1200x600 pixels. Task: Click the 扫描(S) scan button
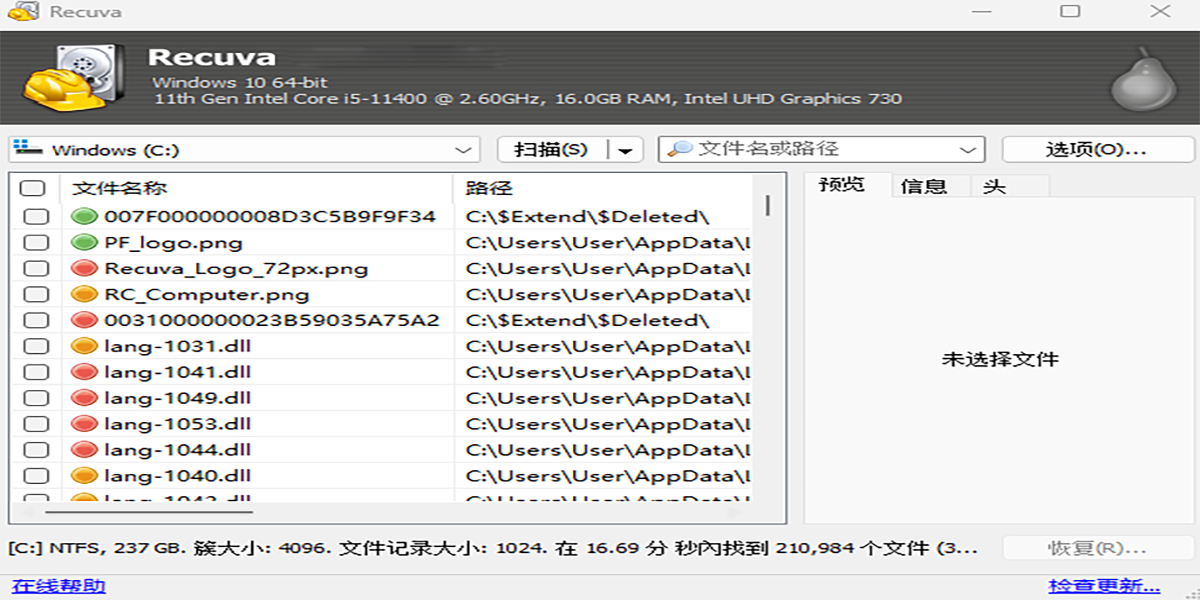pos(552,150)
